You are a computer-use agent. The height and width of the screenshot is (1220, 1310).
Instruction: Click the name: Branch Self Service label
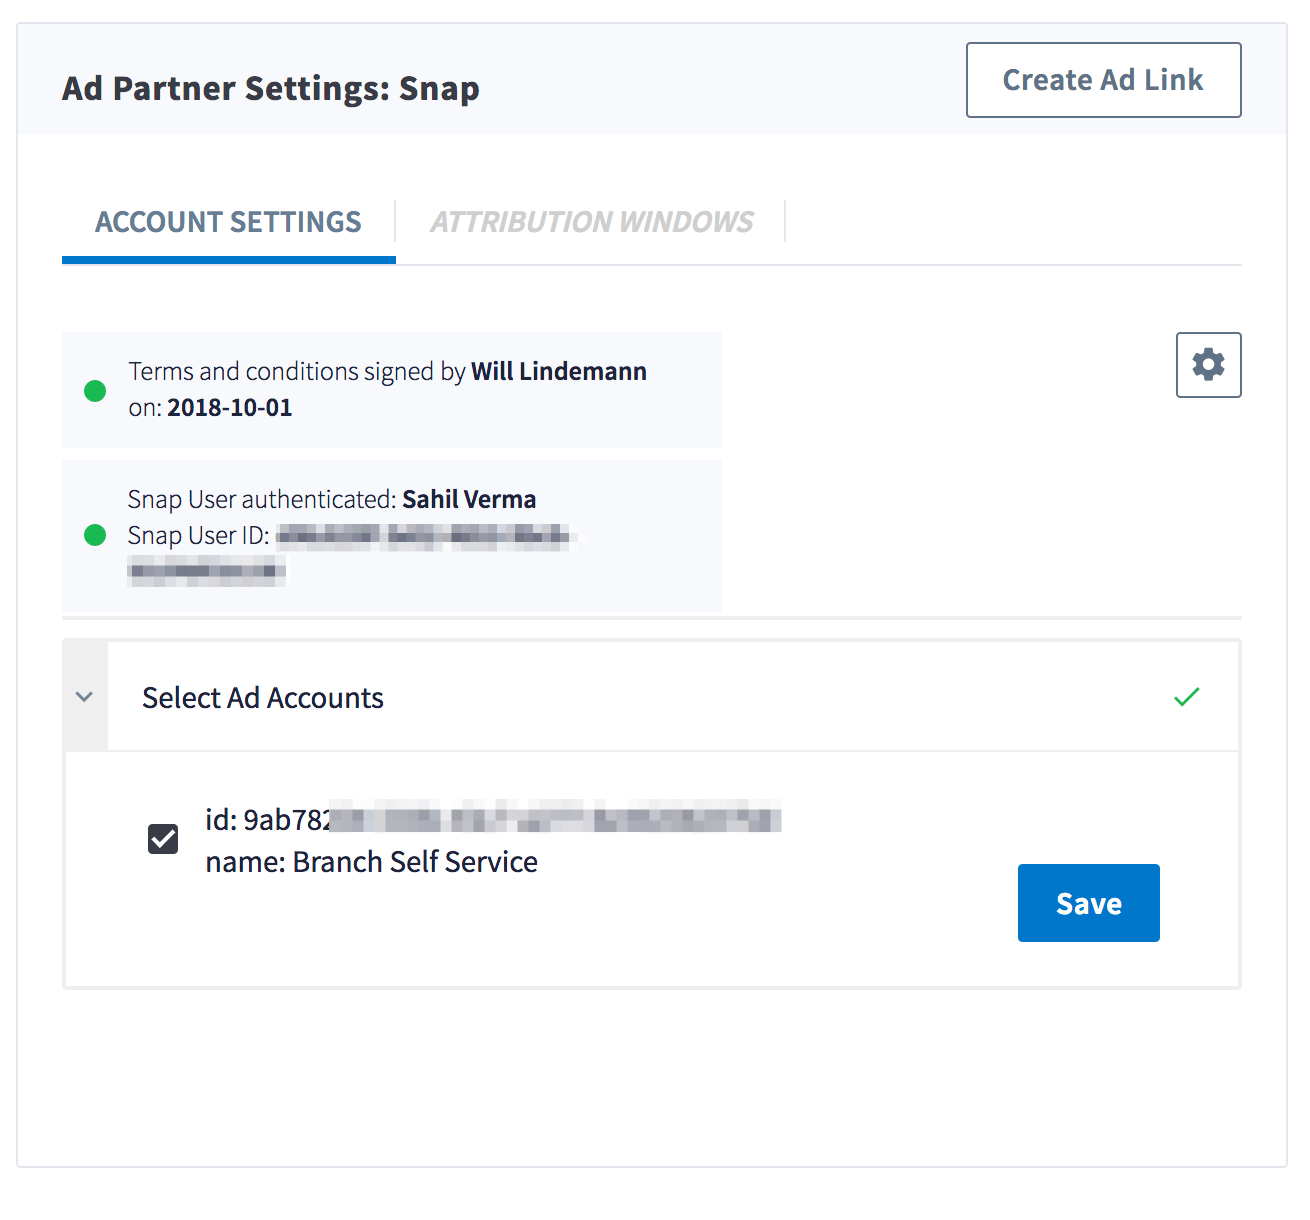click(371, 862)
